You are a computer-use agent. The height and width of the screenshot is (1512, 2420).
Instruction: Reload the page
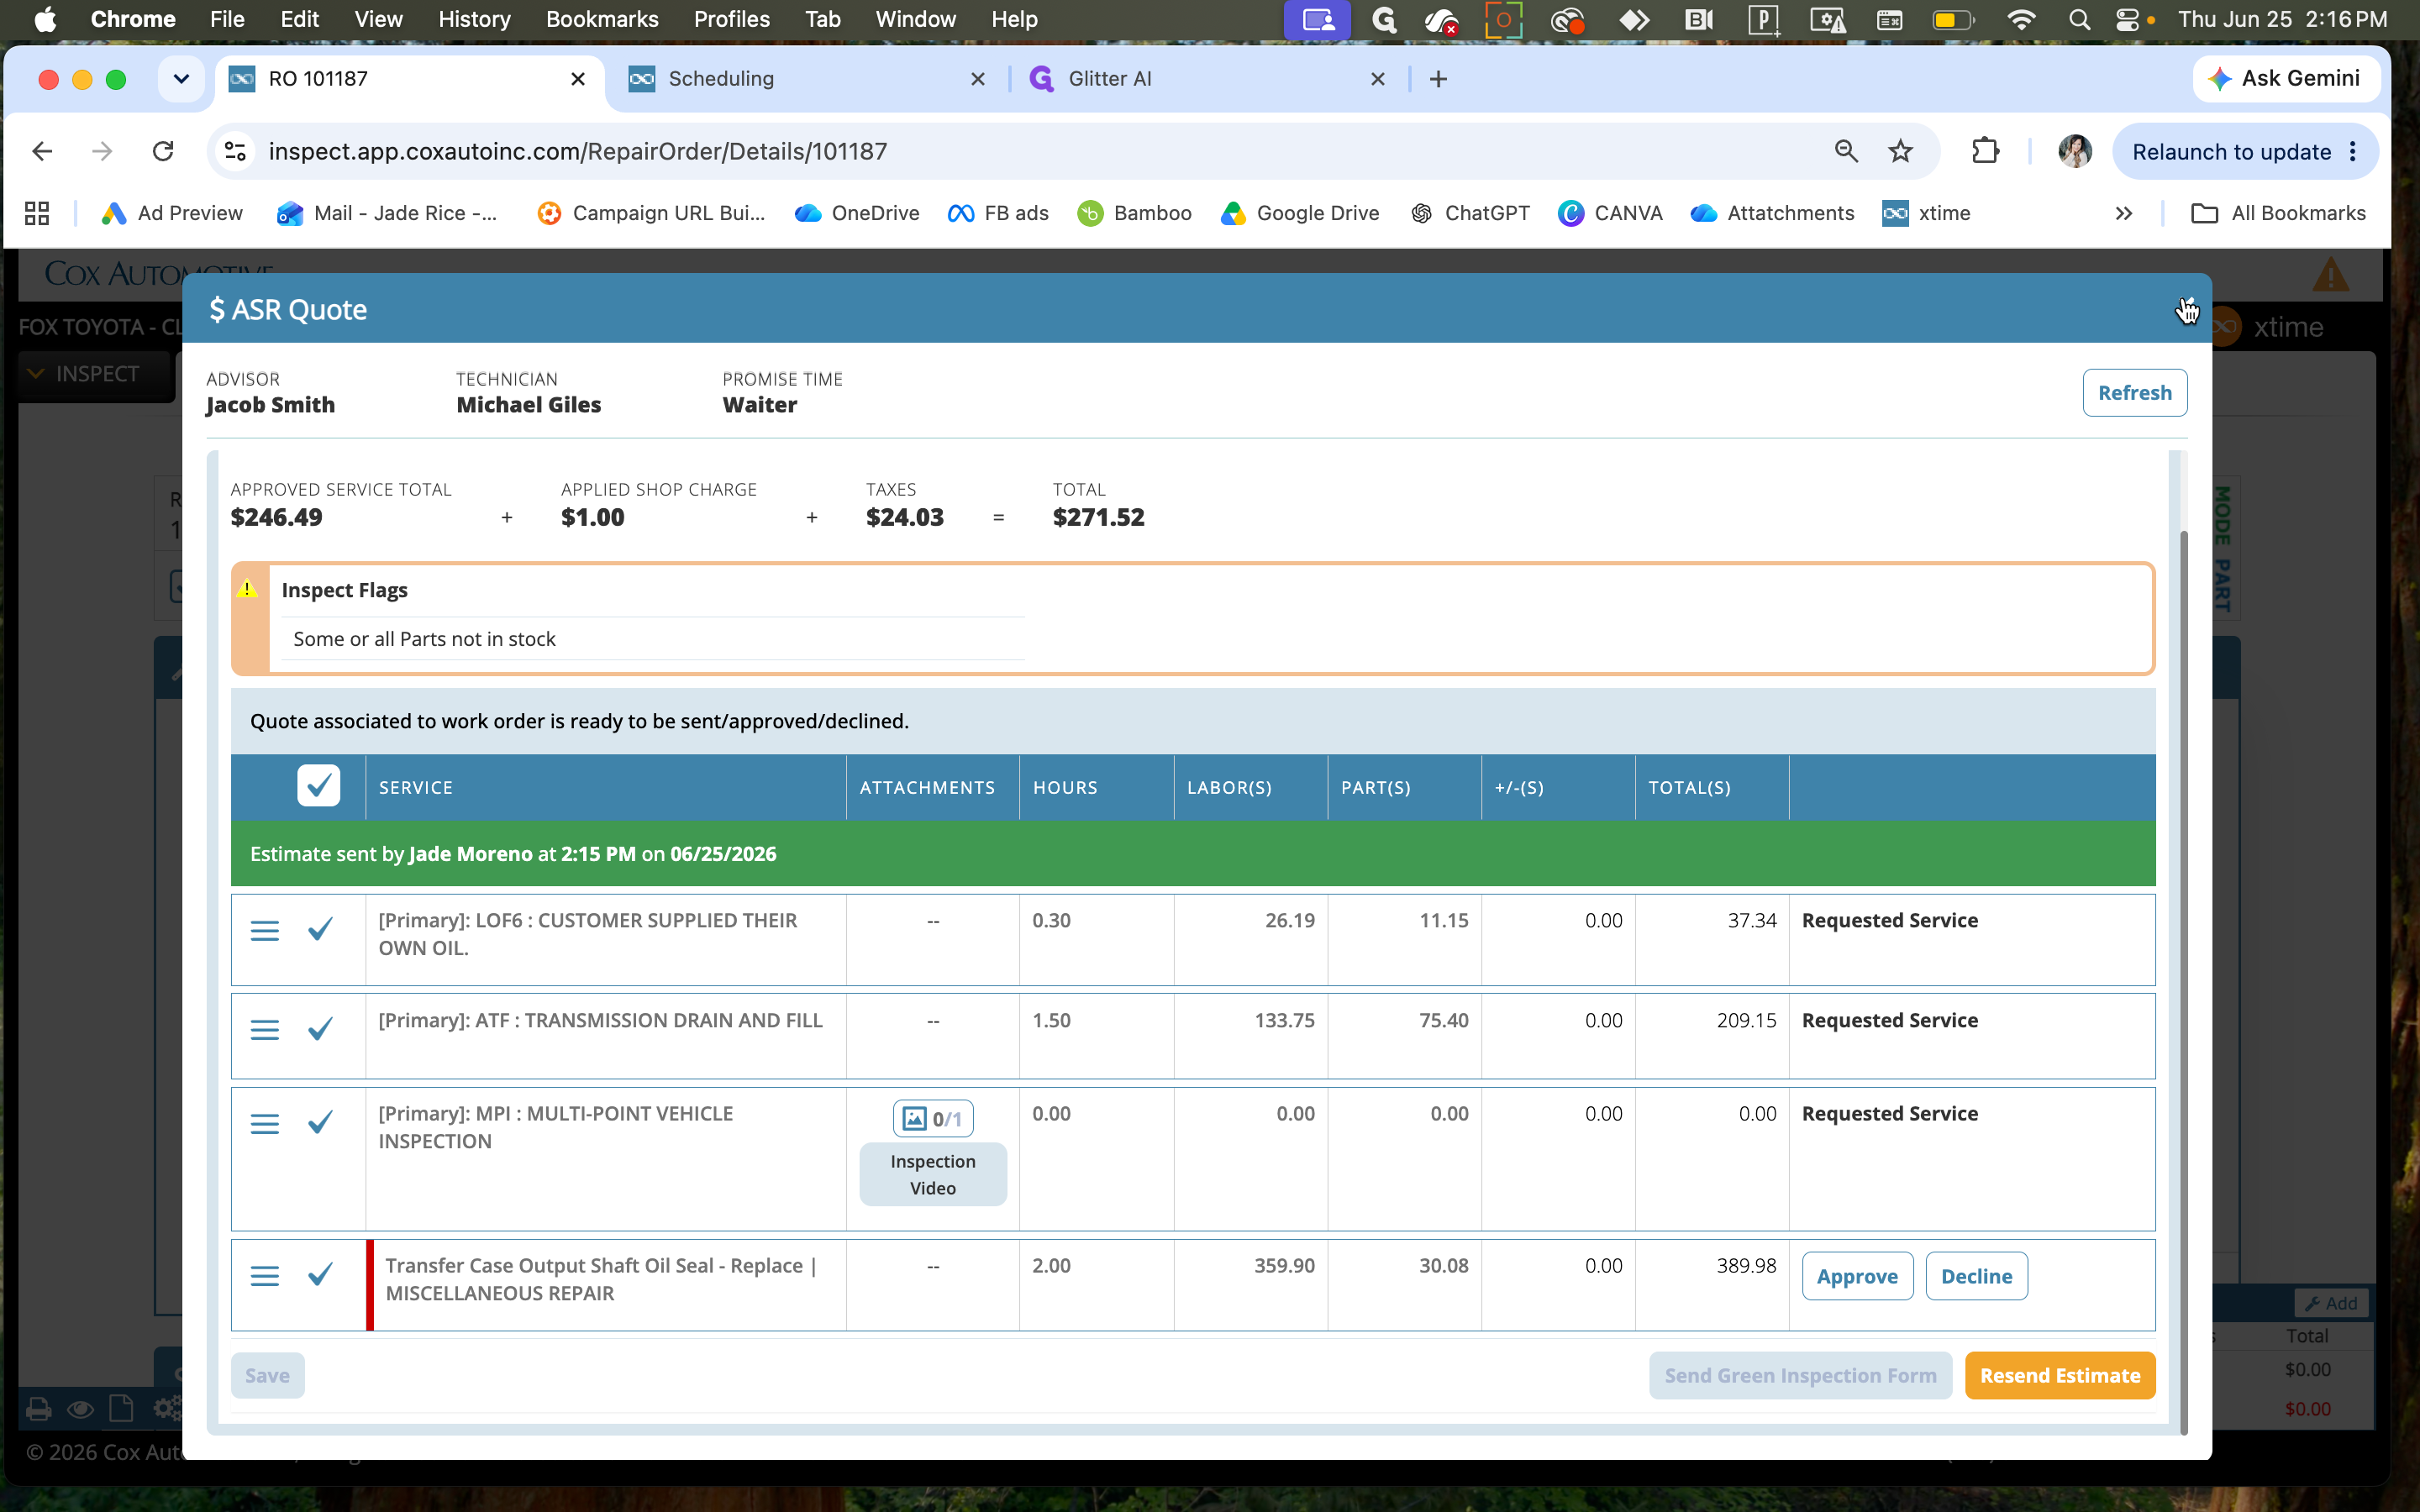point(163,151)
